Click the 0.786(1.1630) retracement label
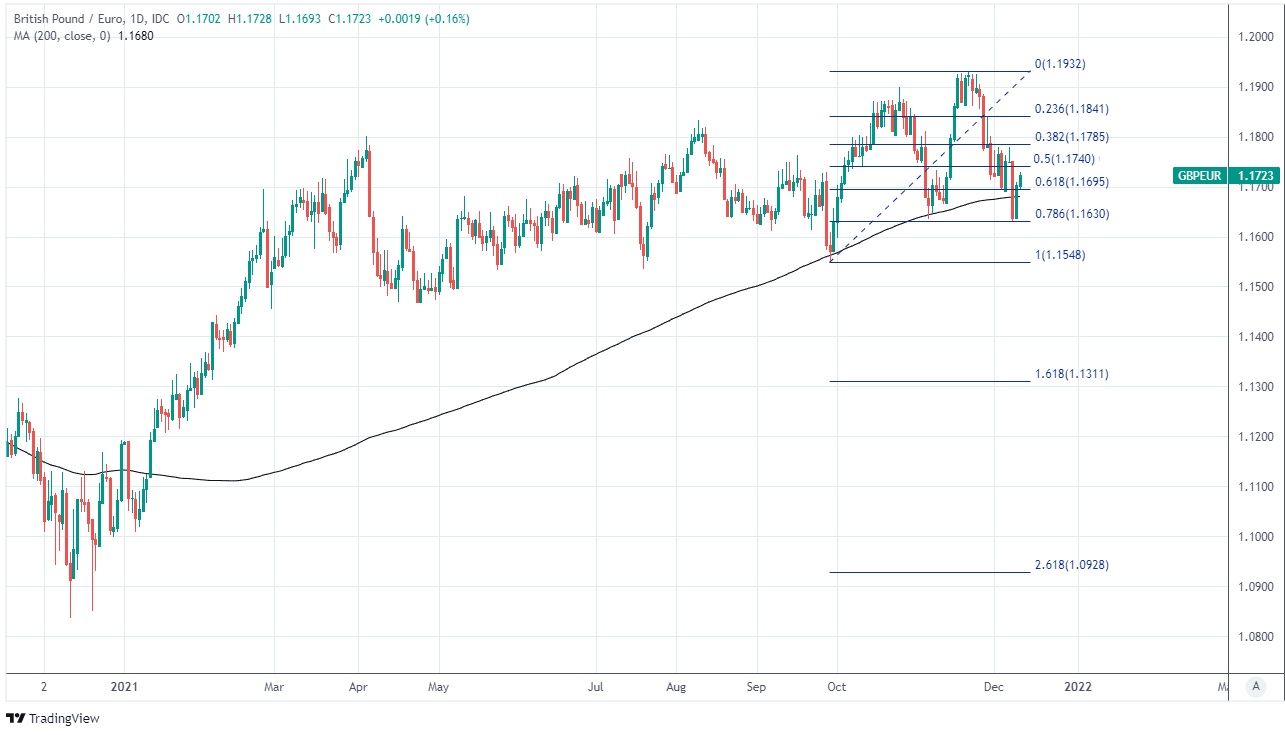The height and width of the screenshot is (735, 1285). click(1071, 214)
